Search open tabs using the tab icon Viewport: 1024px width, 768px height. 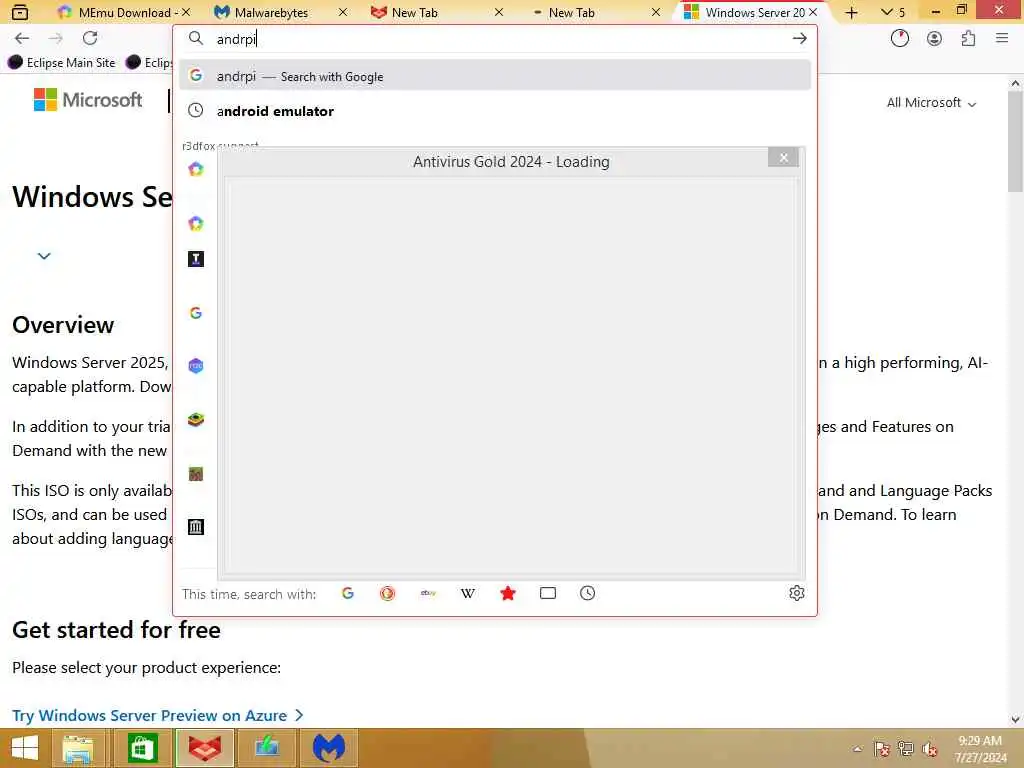click(548, 593)
